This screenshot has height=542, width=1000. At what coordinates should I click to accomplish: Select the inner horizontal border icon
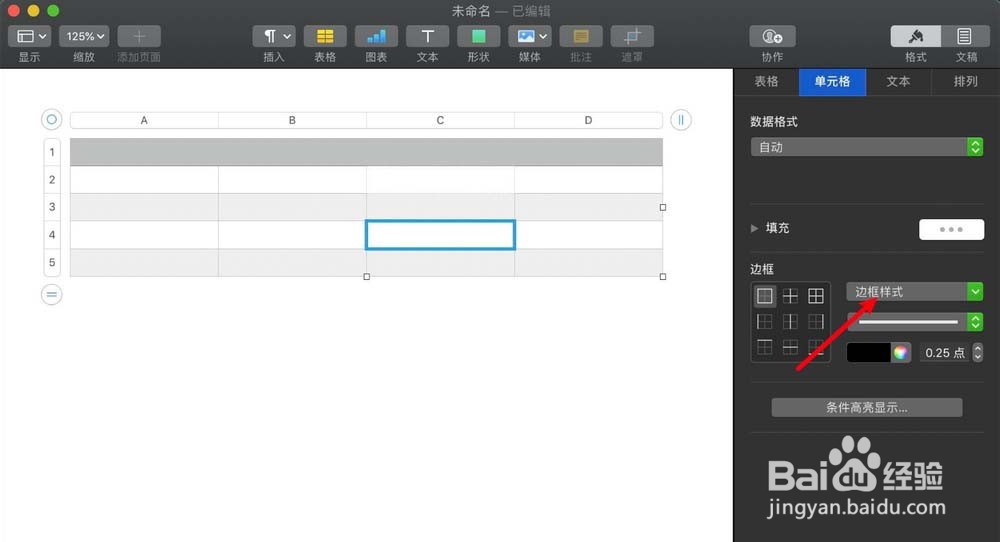[790, 347]
